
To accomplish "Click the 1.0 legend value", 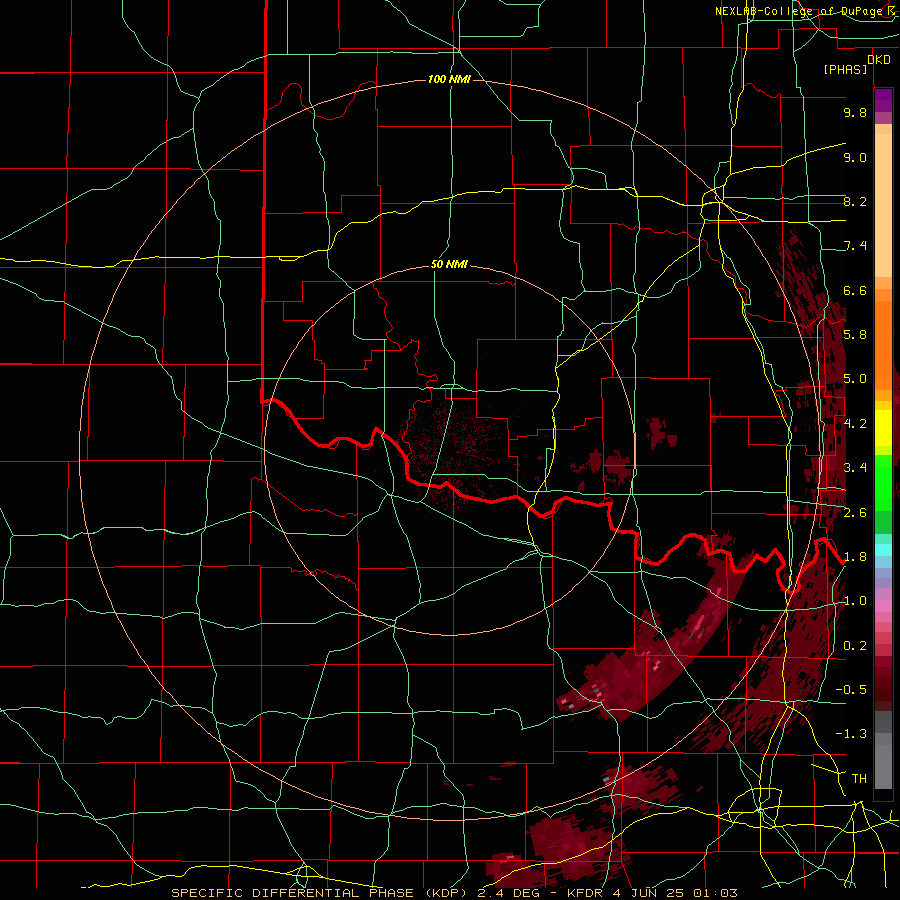I will pos(855,601).
